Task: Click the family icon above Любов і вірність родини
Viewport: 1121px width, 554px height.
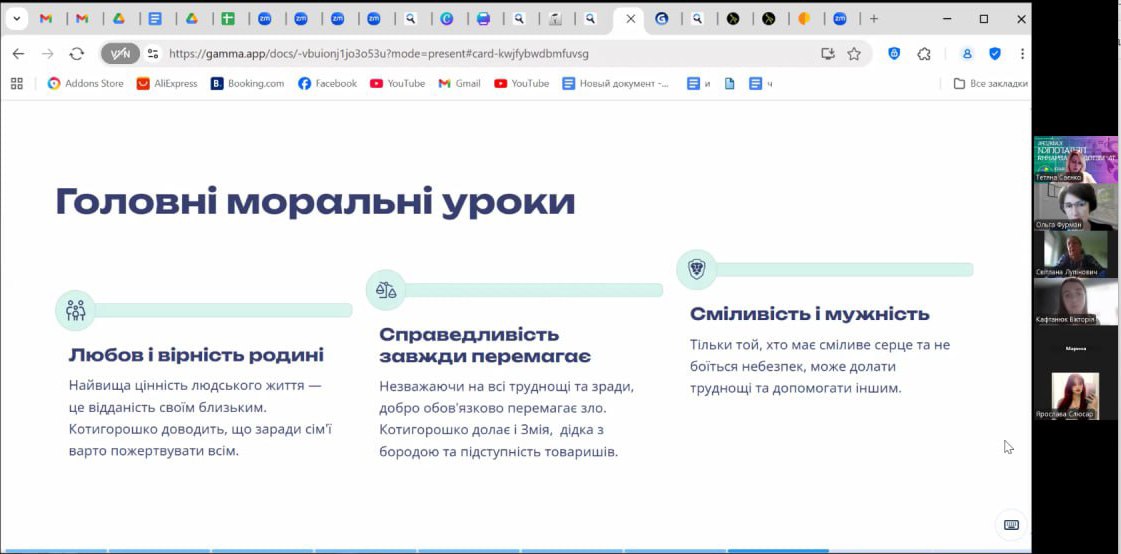Action: pyautogui.click(x=75, y=311)
